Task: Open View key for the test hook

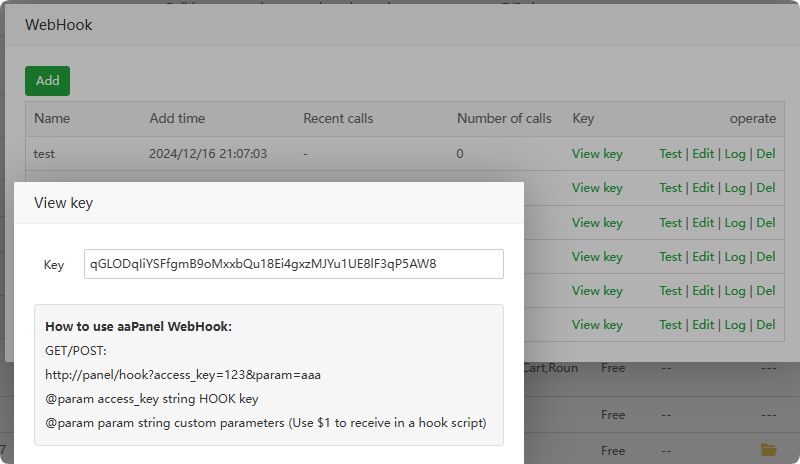Action: (x=597, y=154)
